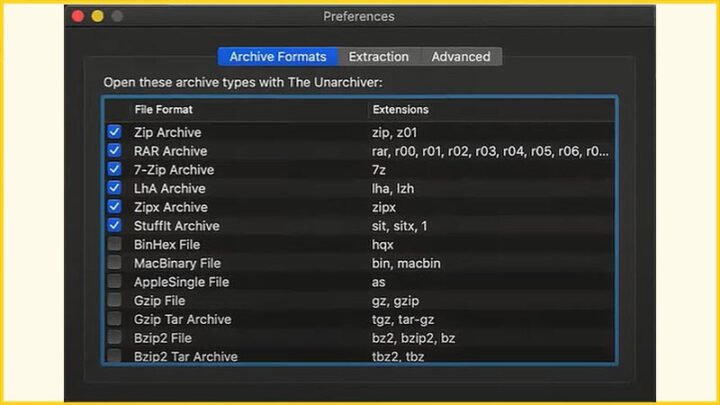720x405 pixels.
Task: Uncheck the RAR Archive checkbox
Action: pos(114,151)
